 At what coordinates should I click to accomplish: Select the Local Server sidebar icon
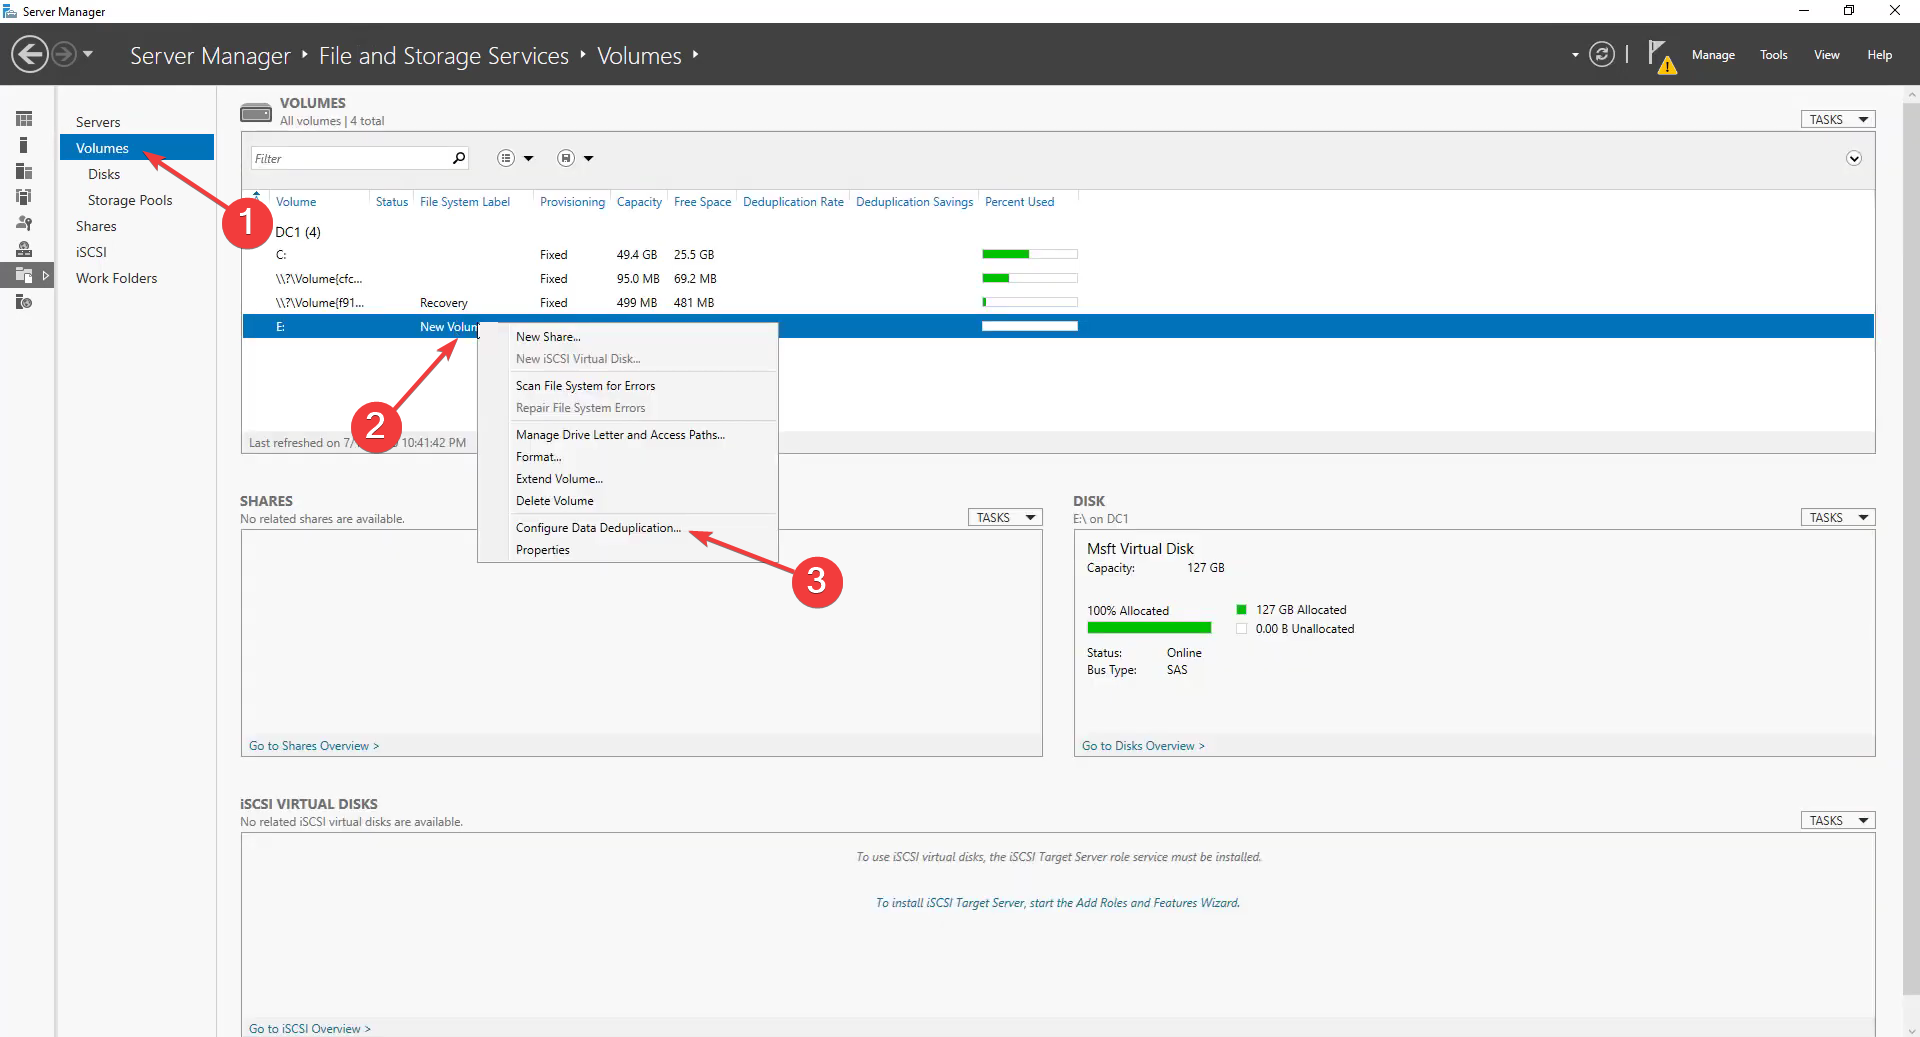tap(24, 145)
